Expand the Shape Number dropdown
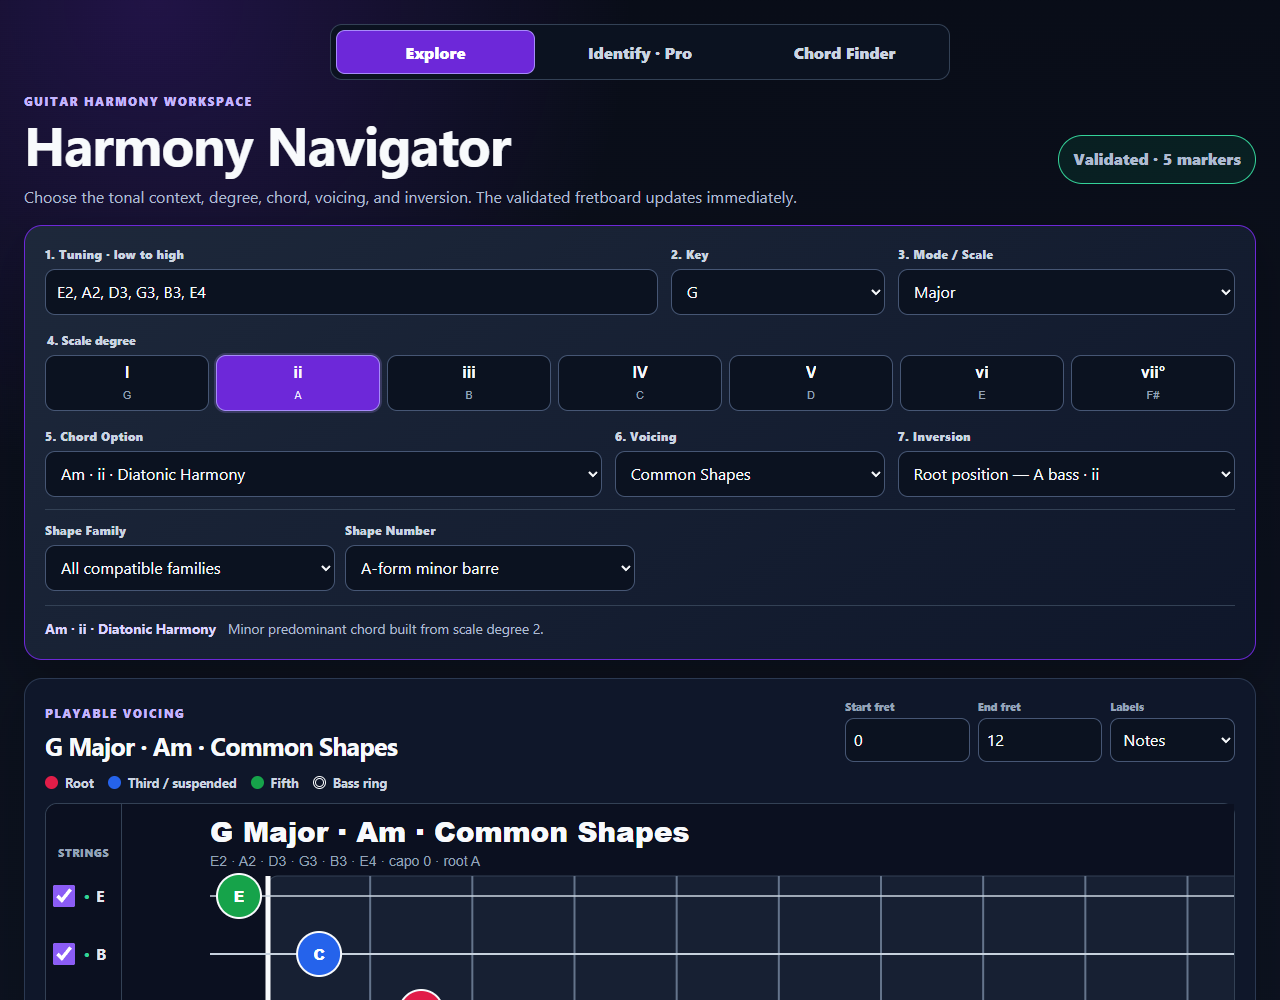The width and height of the screenshot is (1280, 1000). tap(490, 568)
